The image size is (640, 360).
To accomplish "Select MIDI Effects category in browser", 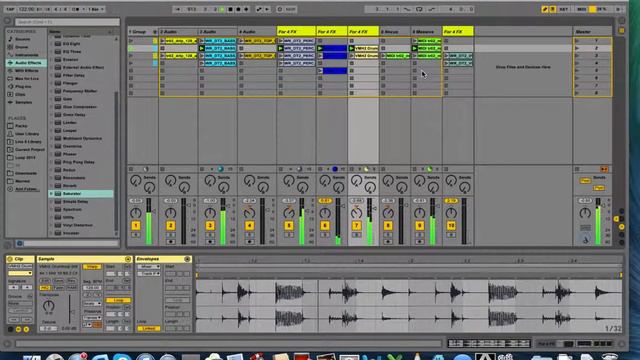I will point(27,71).
